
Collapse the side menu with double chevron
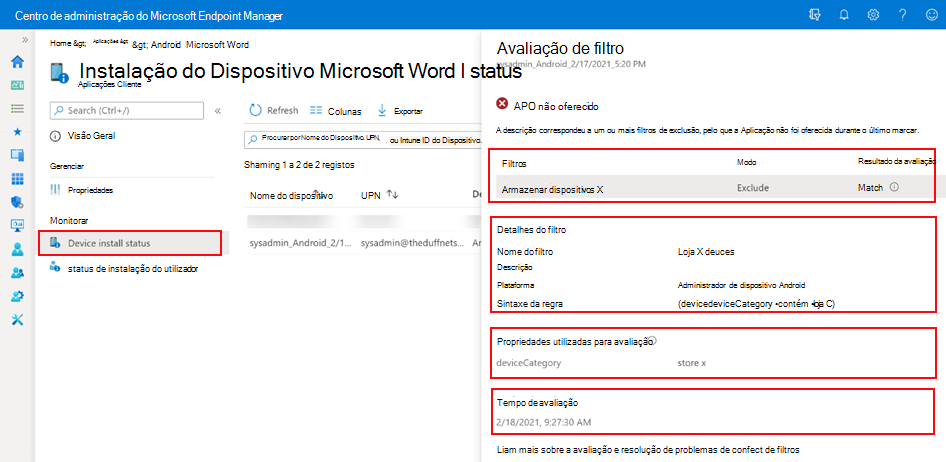(218, 111)
